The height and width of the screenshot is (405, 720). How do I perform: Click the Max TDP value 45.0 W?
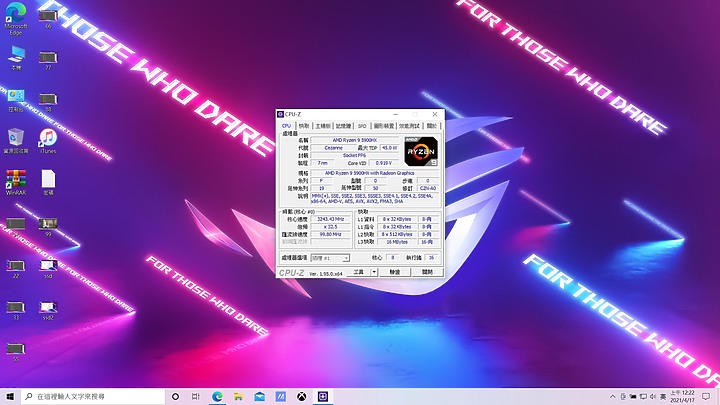click(389, 148)
